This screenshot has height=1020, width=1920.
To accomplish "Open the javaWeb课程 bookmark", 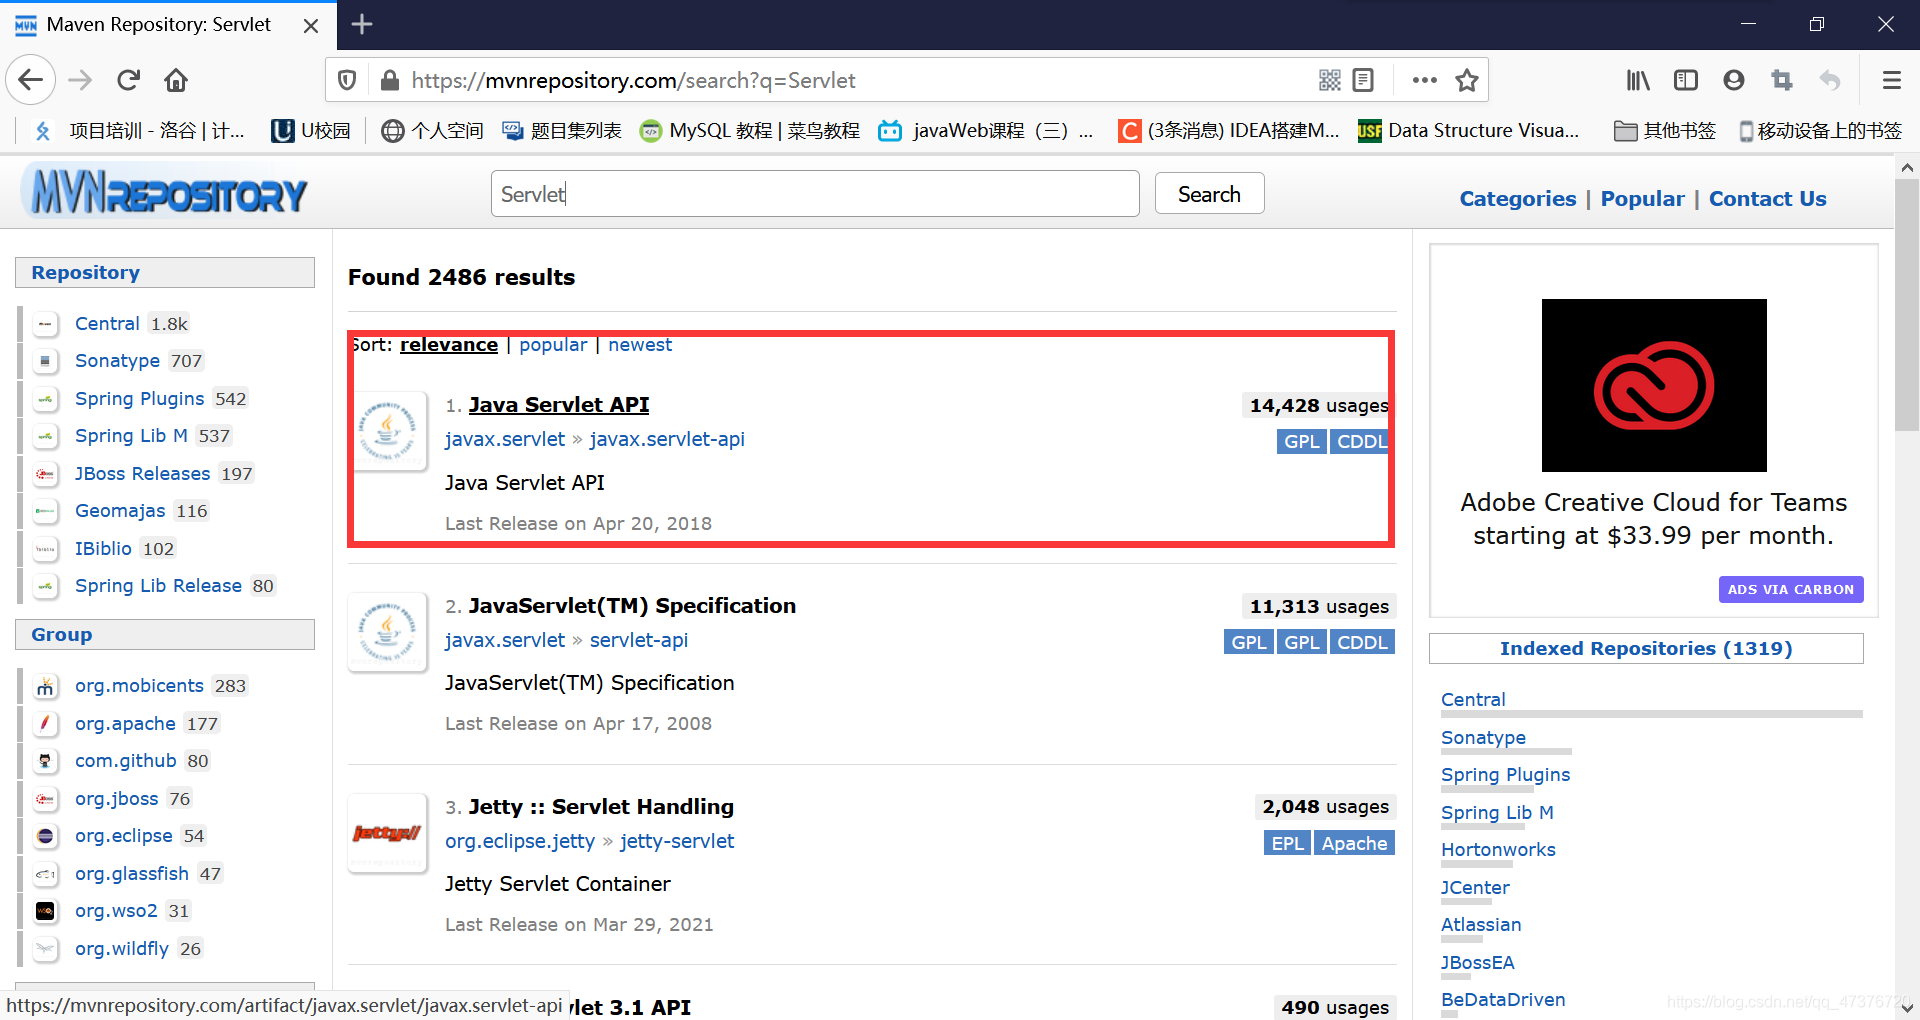I will tap(985, 131).
